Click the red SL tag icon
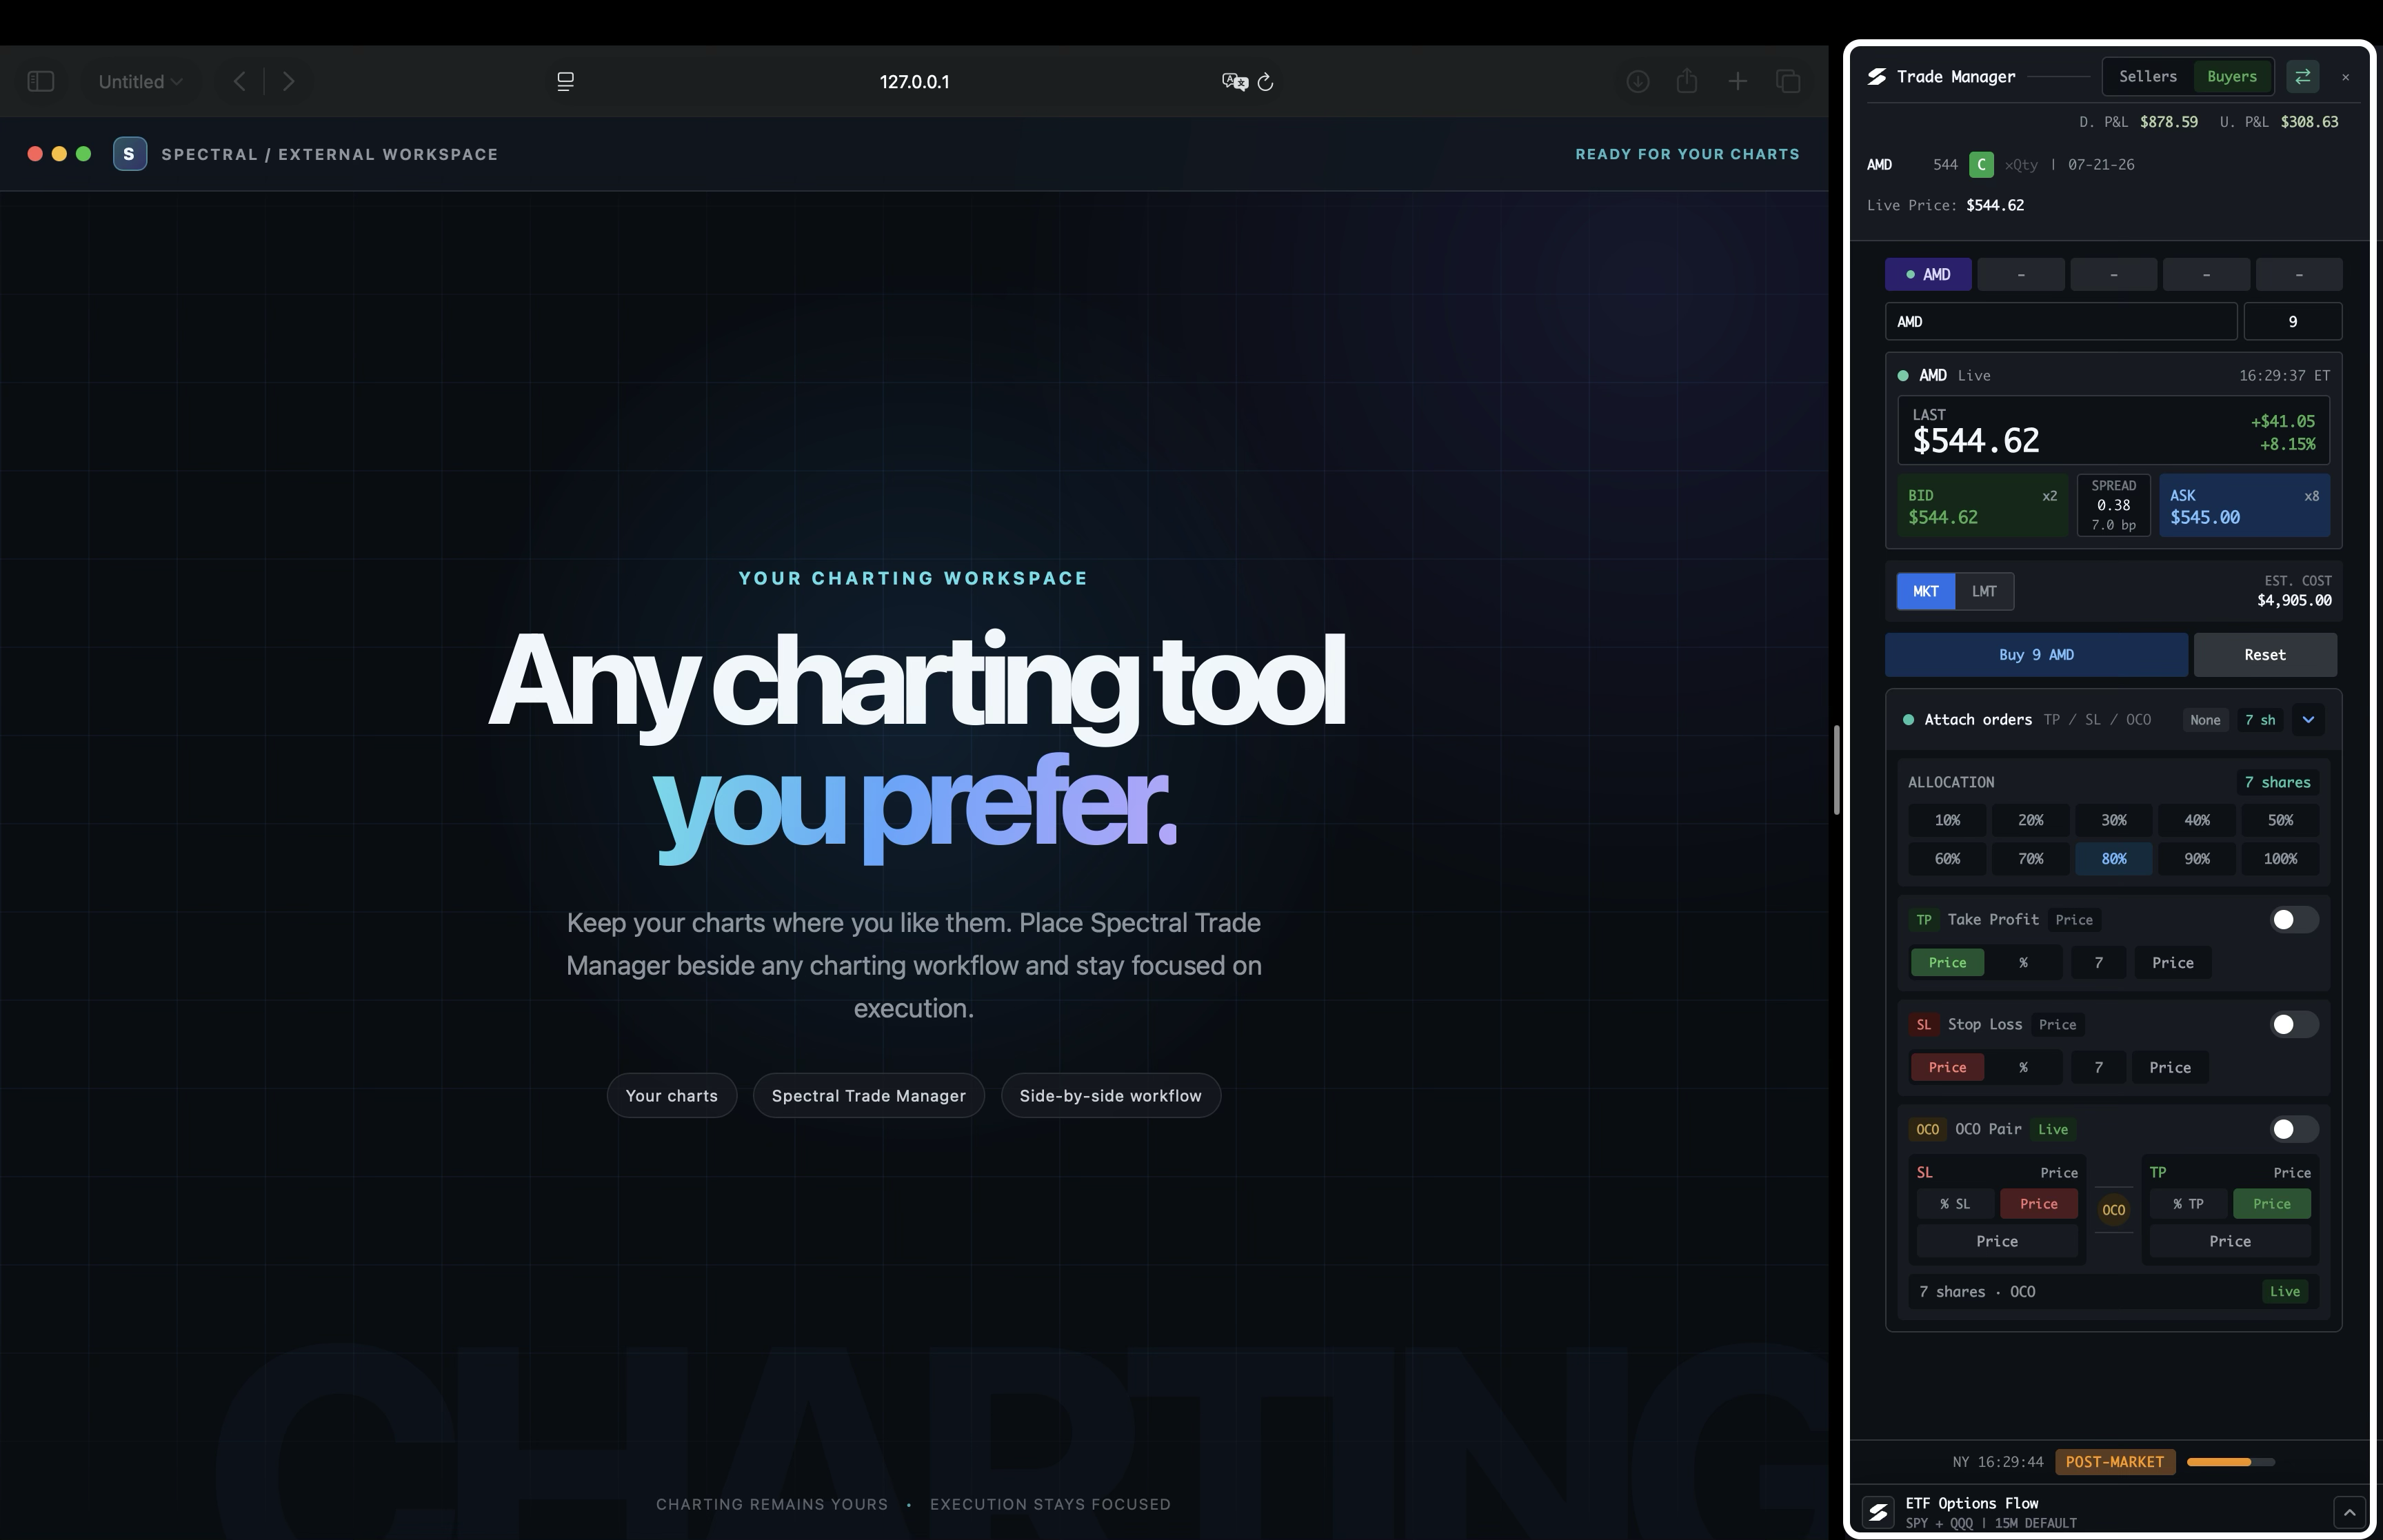 point(1924,1024)
